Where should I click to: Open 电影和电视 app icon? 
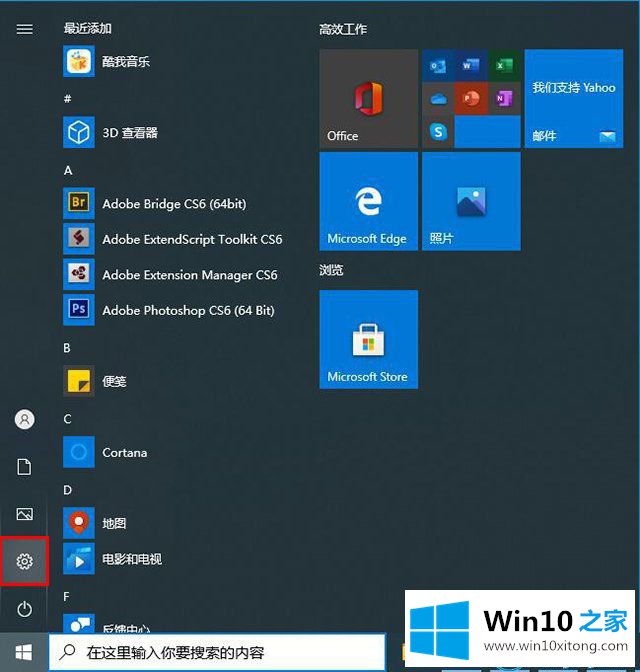79,558
